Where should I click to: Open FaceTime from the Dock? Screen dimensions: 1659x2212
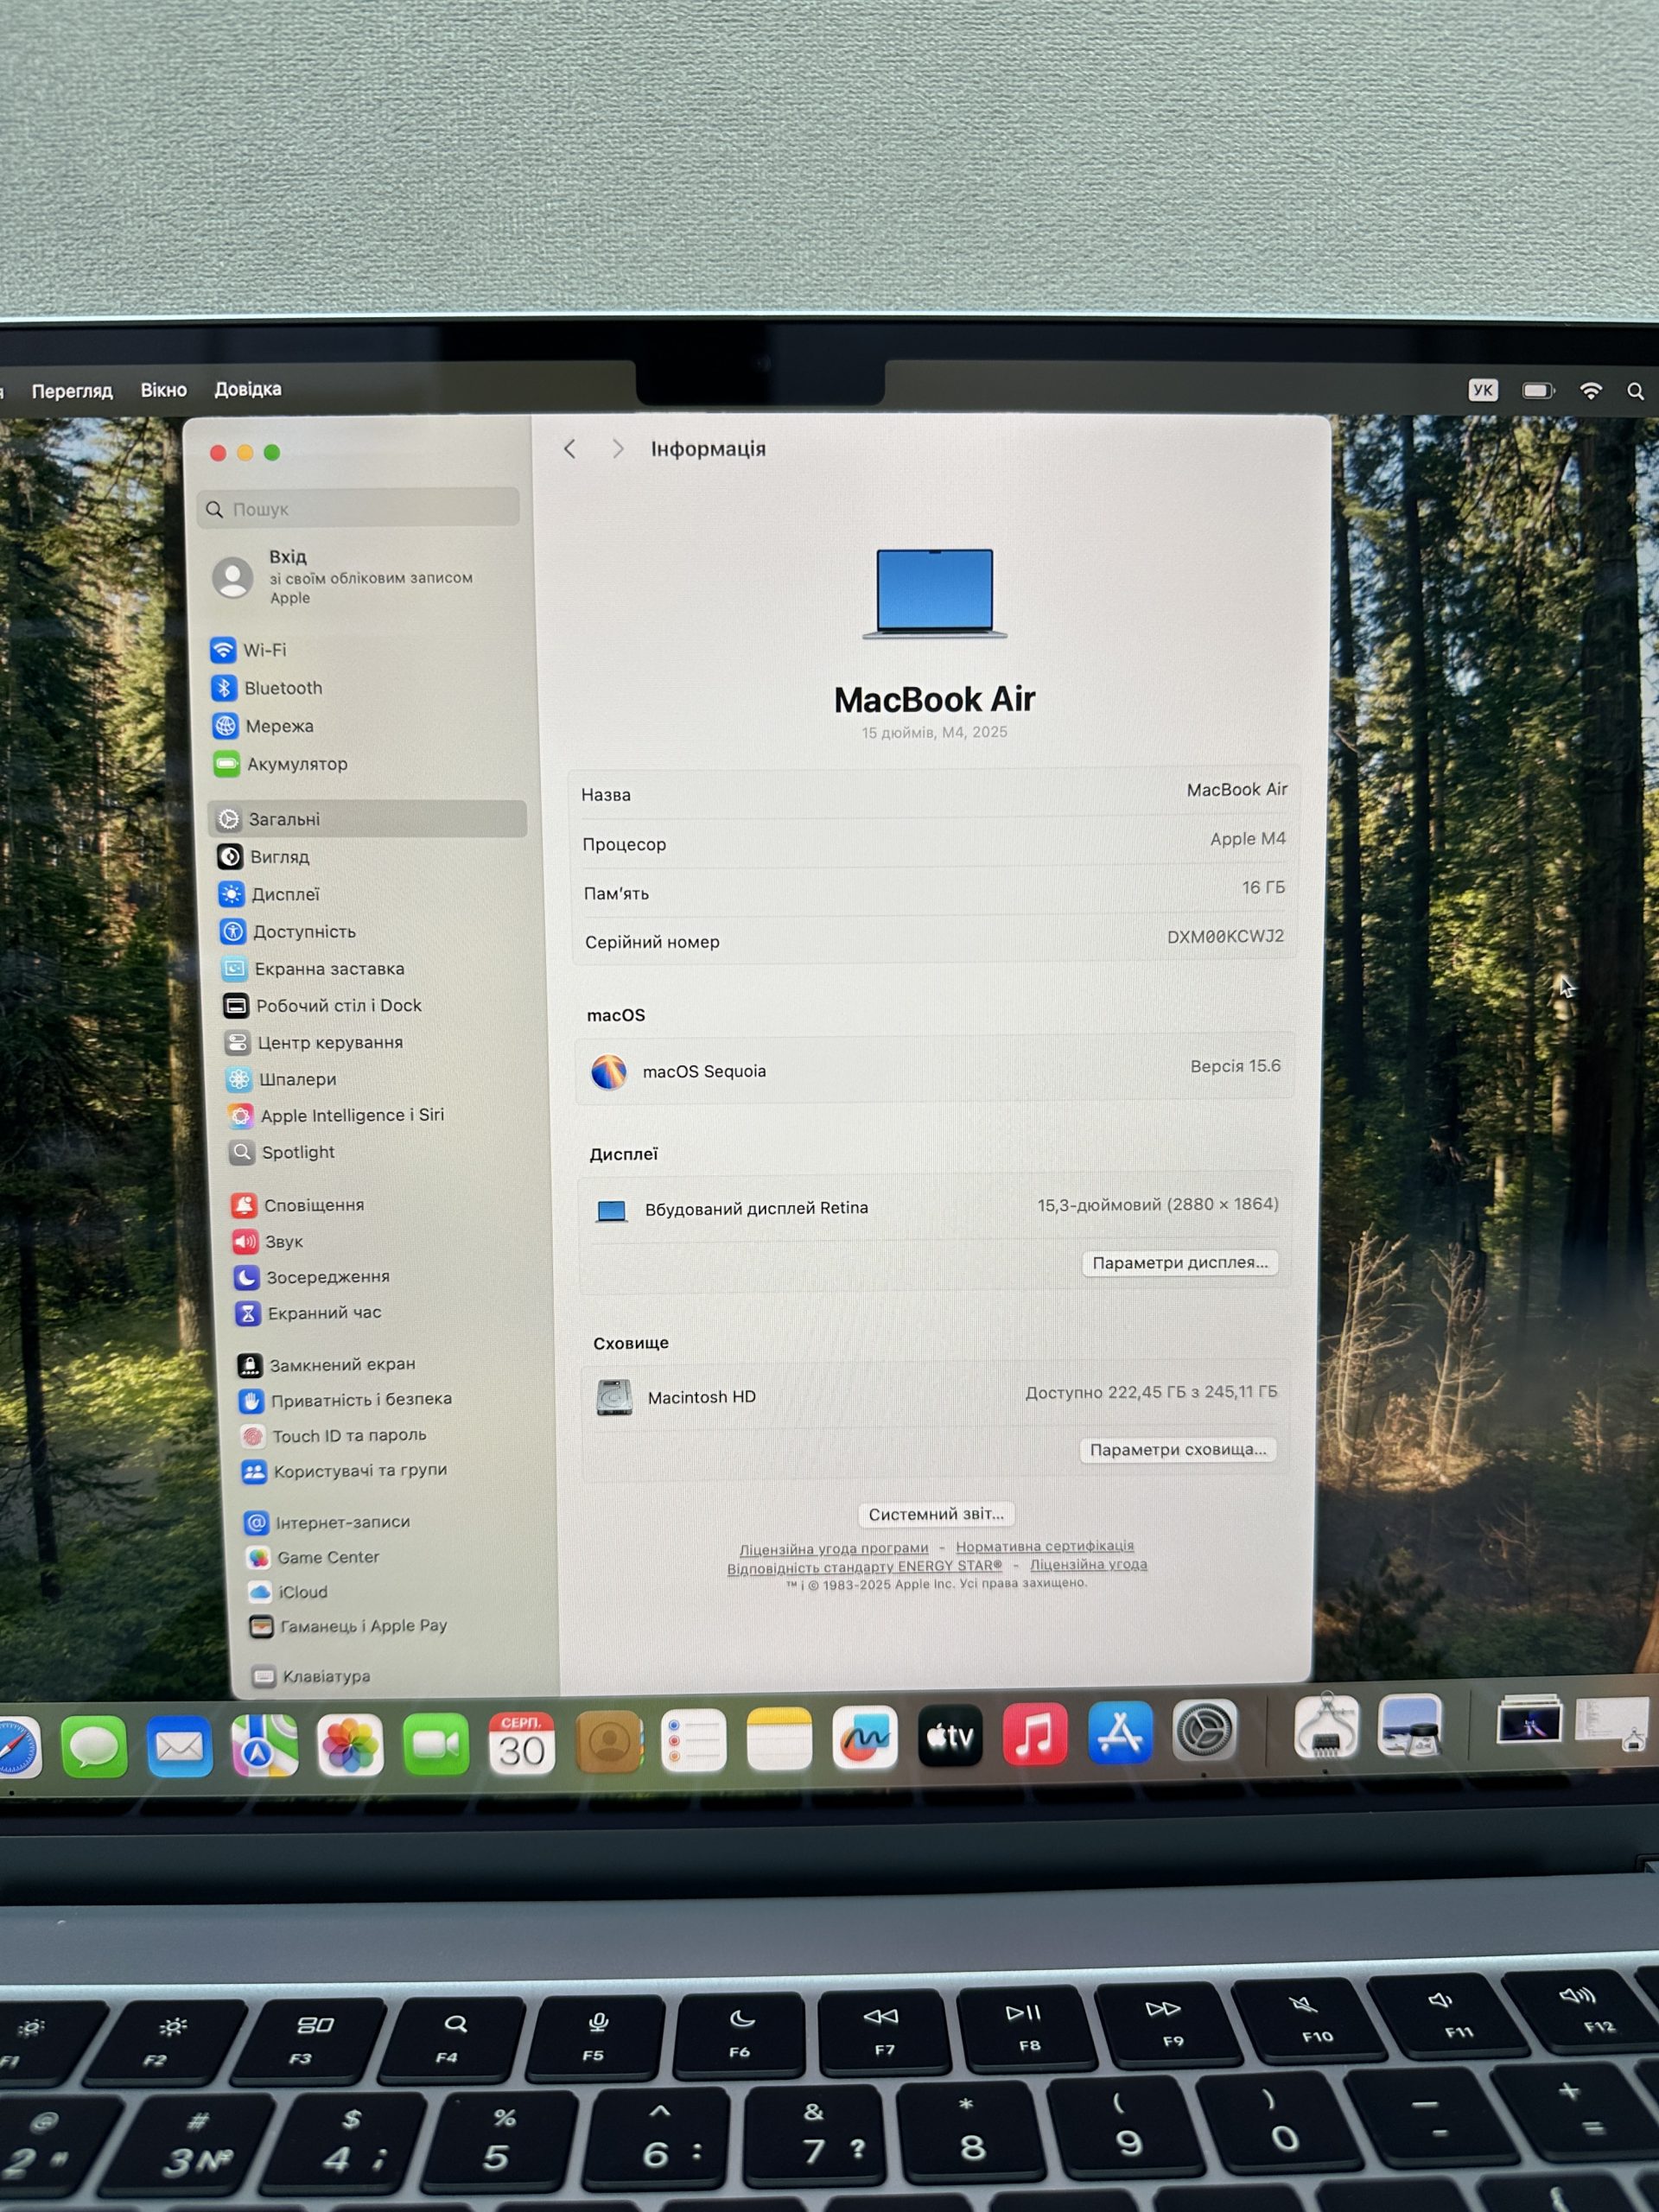436,1745
